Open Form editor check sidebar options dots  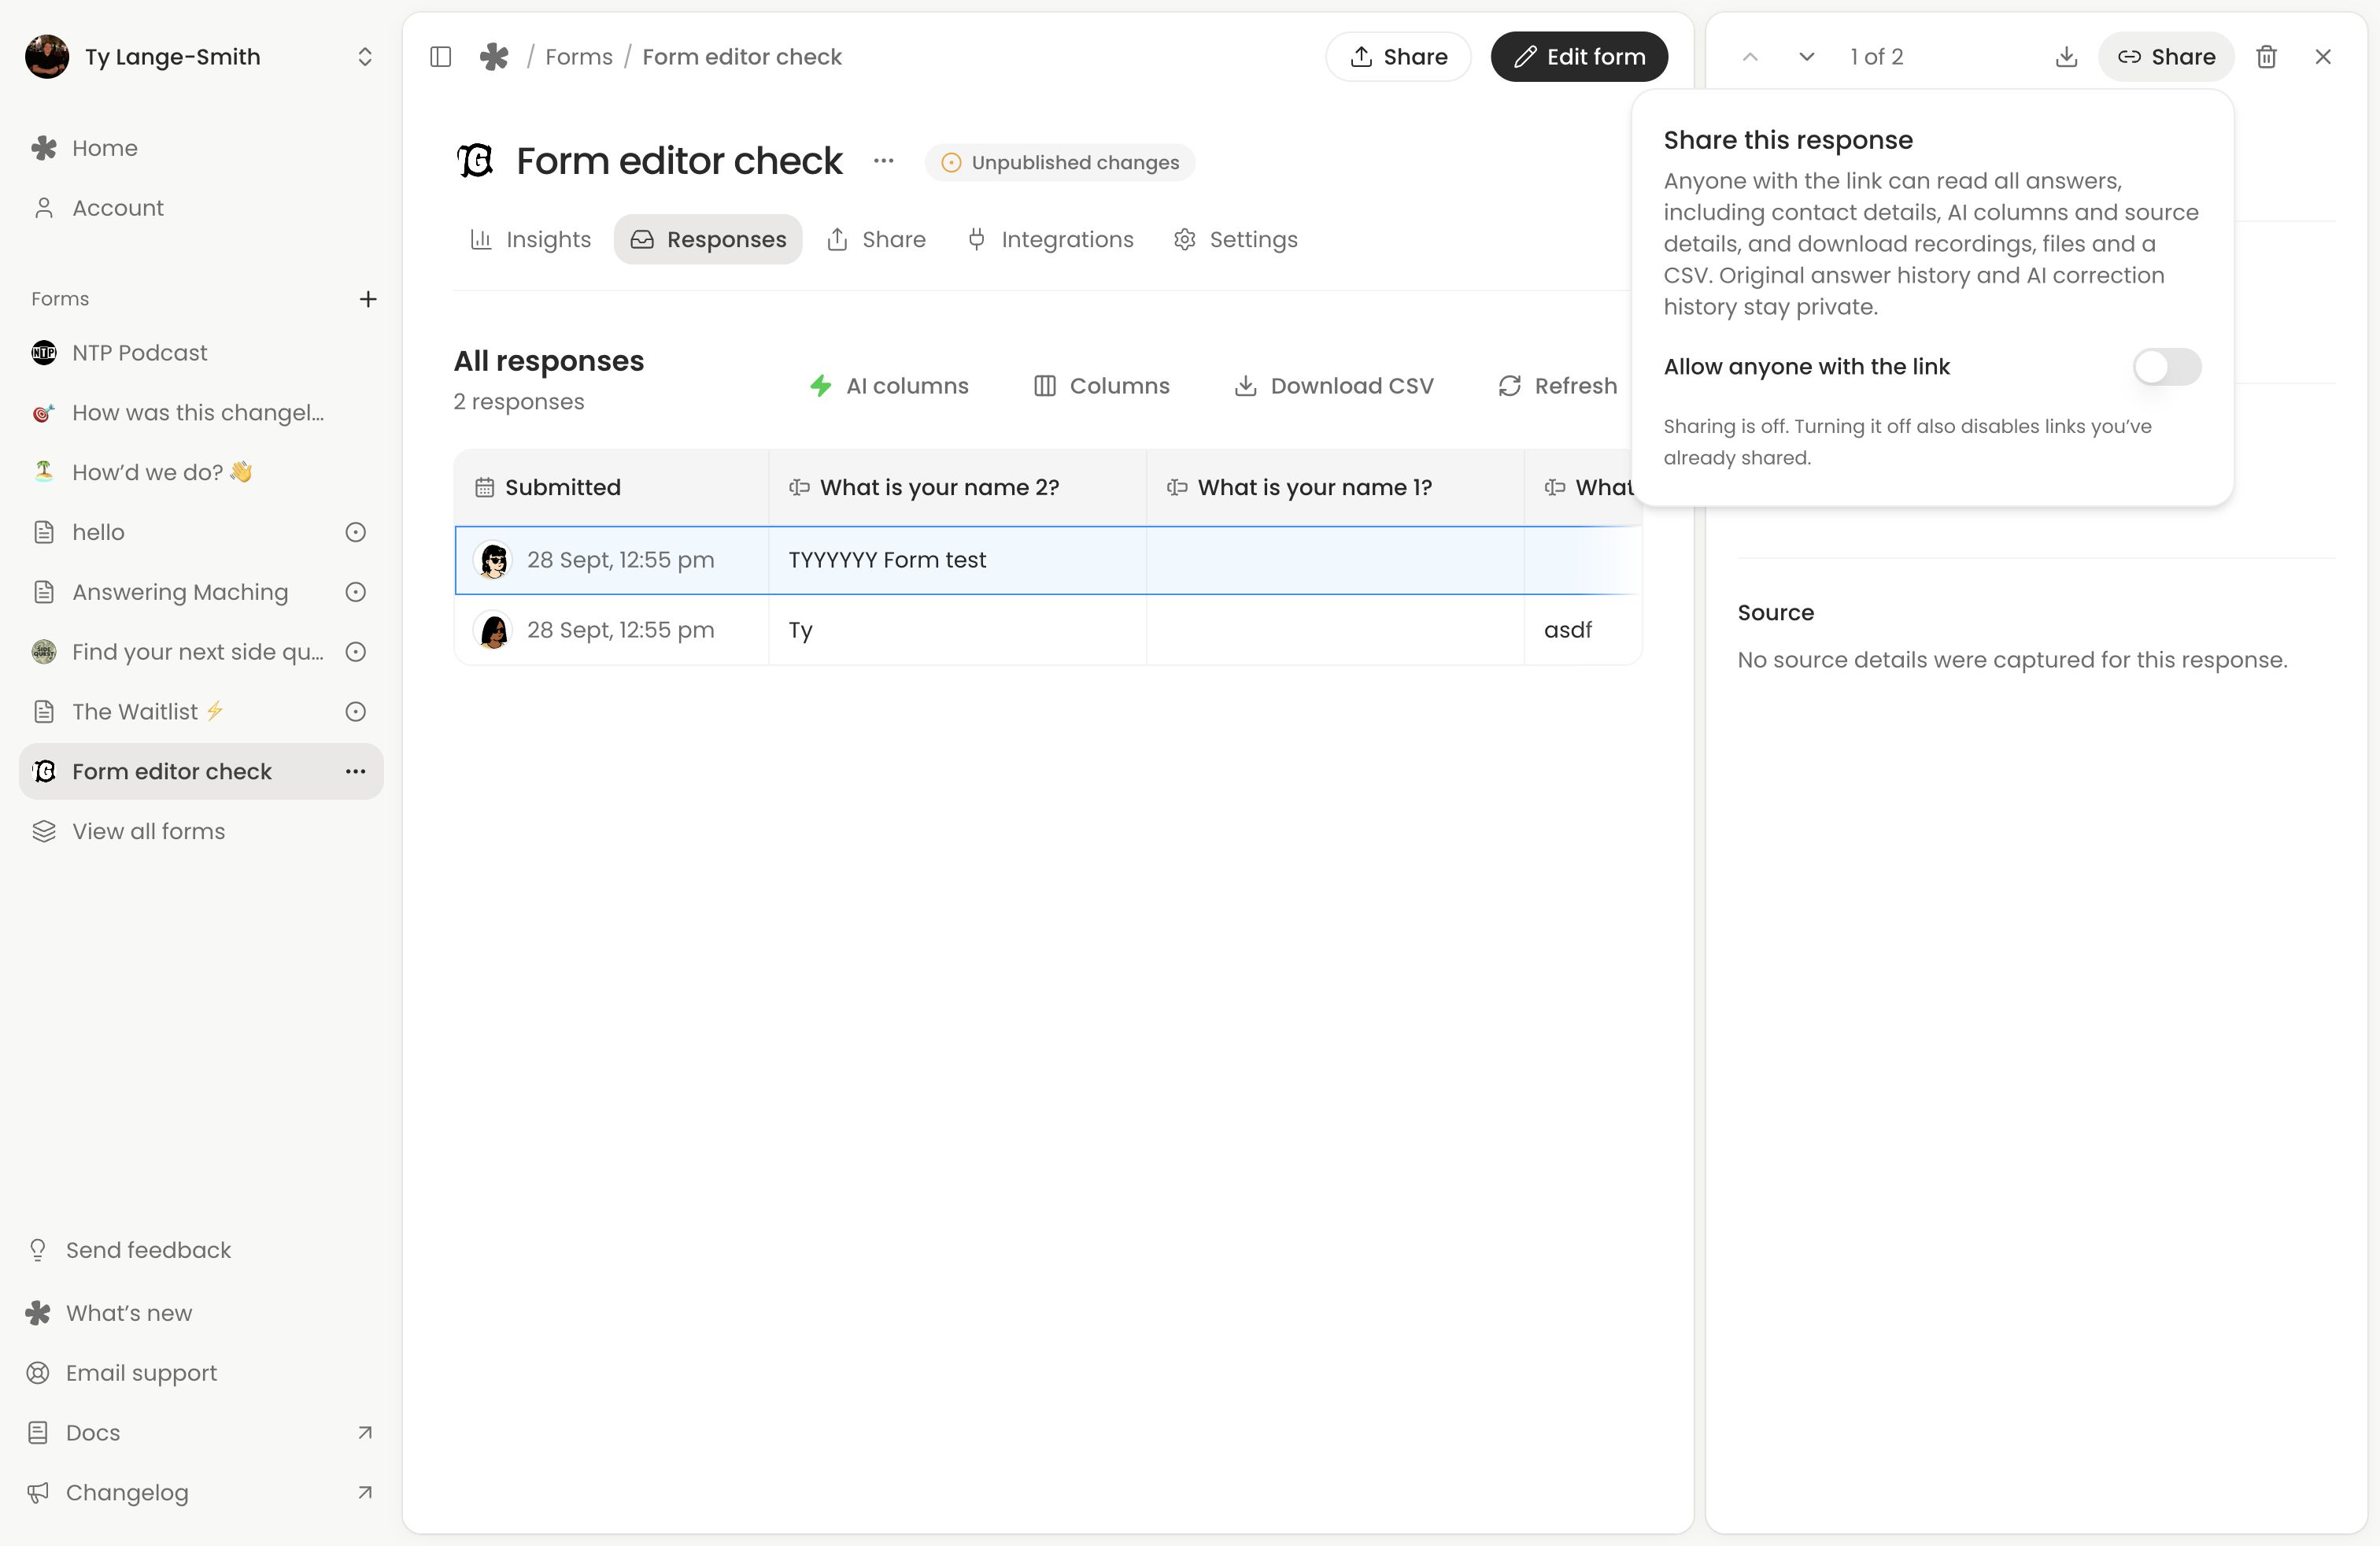point(356,771)
